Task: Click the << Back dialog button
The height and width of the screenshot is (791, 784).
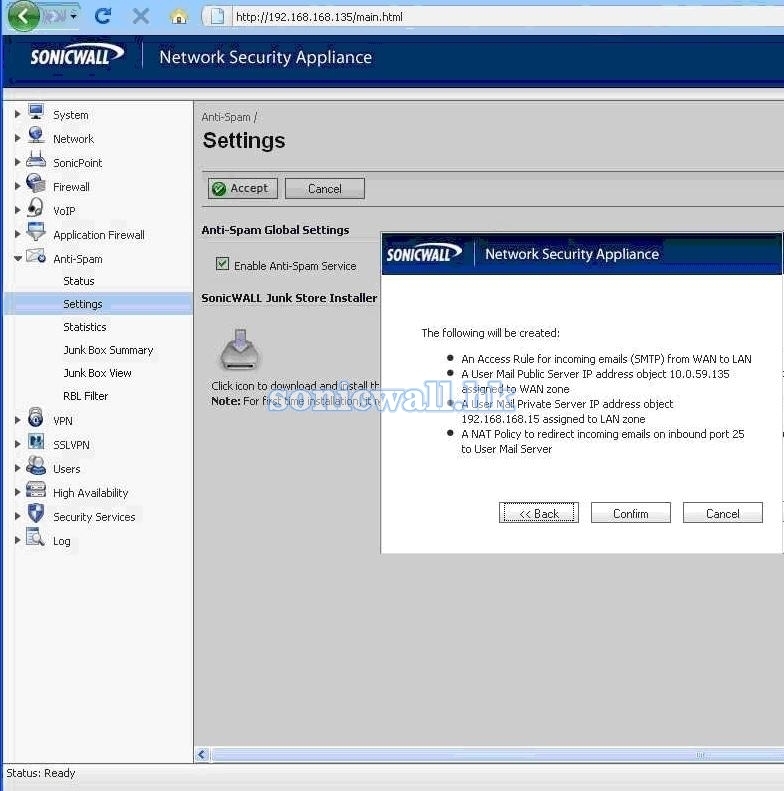Action: point(539,513)
